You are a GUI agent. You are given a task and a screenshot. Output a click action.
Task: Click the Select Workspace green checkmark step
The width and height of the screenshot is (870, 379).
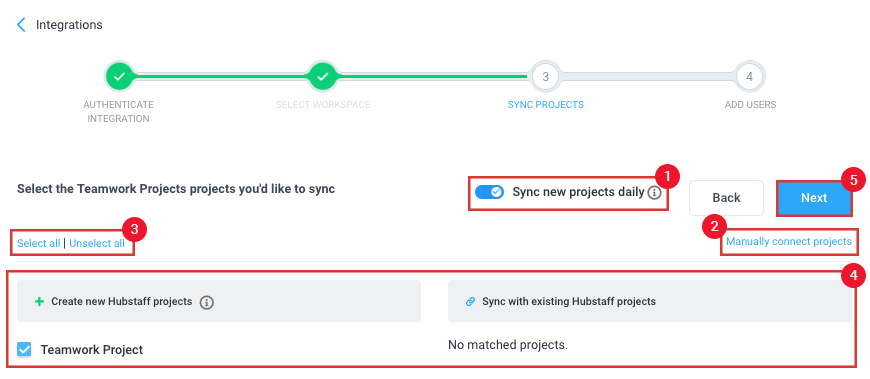322,77
